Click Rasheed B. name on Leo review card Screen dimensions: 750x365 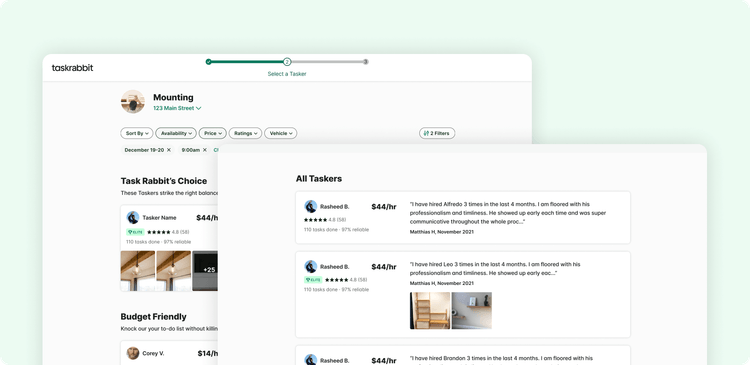(x=335, y=266)
